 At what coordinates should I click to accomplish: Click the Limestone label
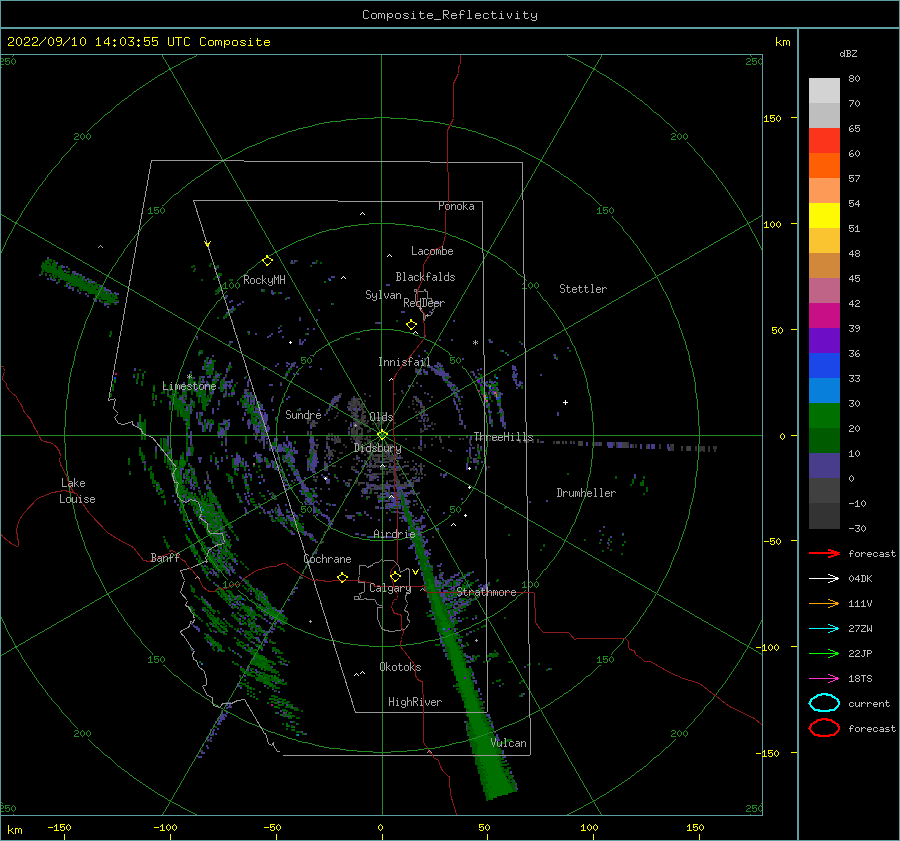(189, 386)
